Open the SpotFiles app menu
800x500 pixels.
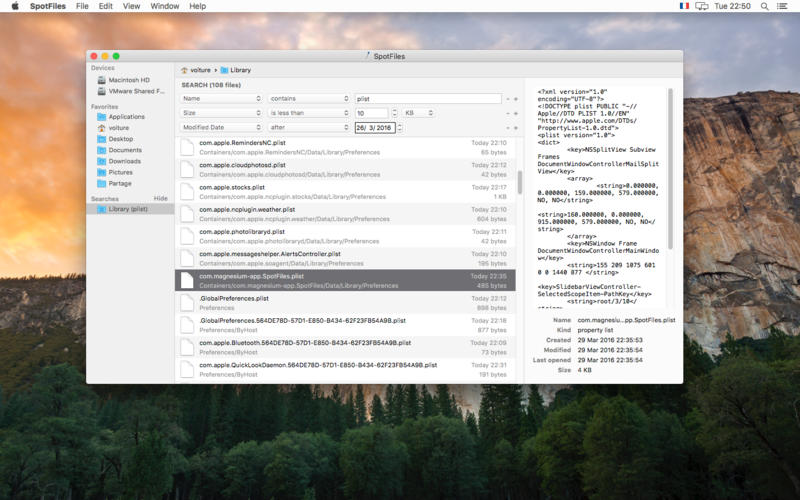coord(47,6)
